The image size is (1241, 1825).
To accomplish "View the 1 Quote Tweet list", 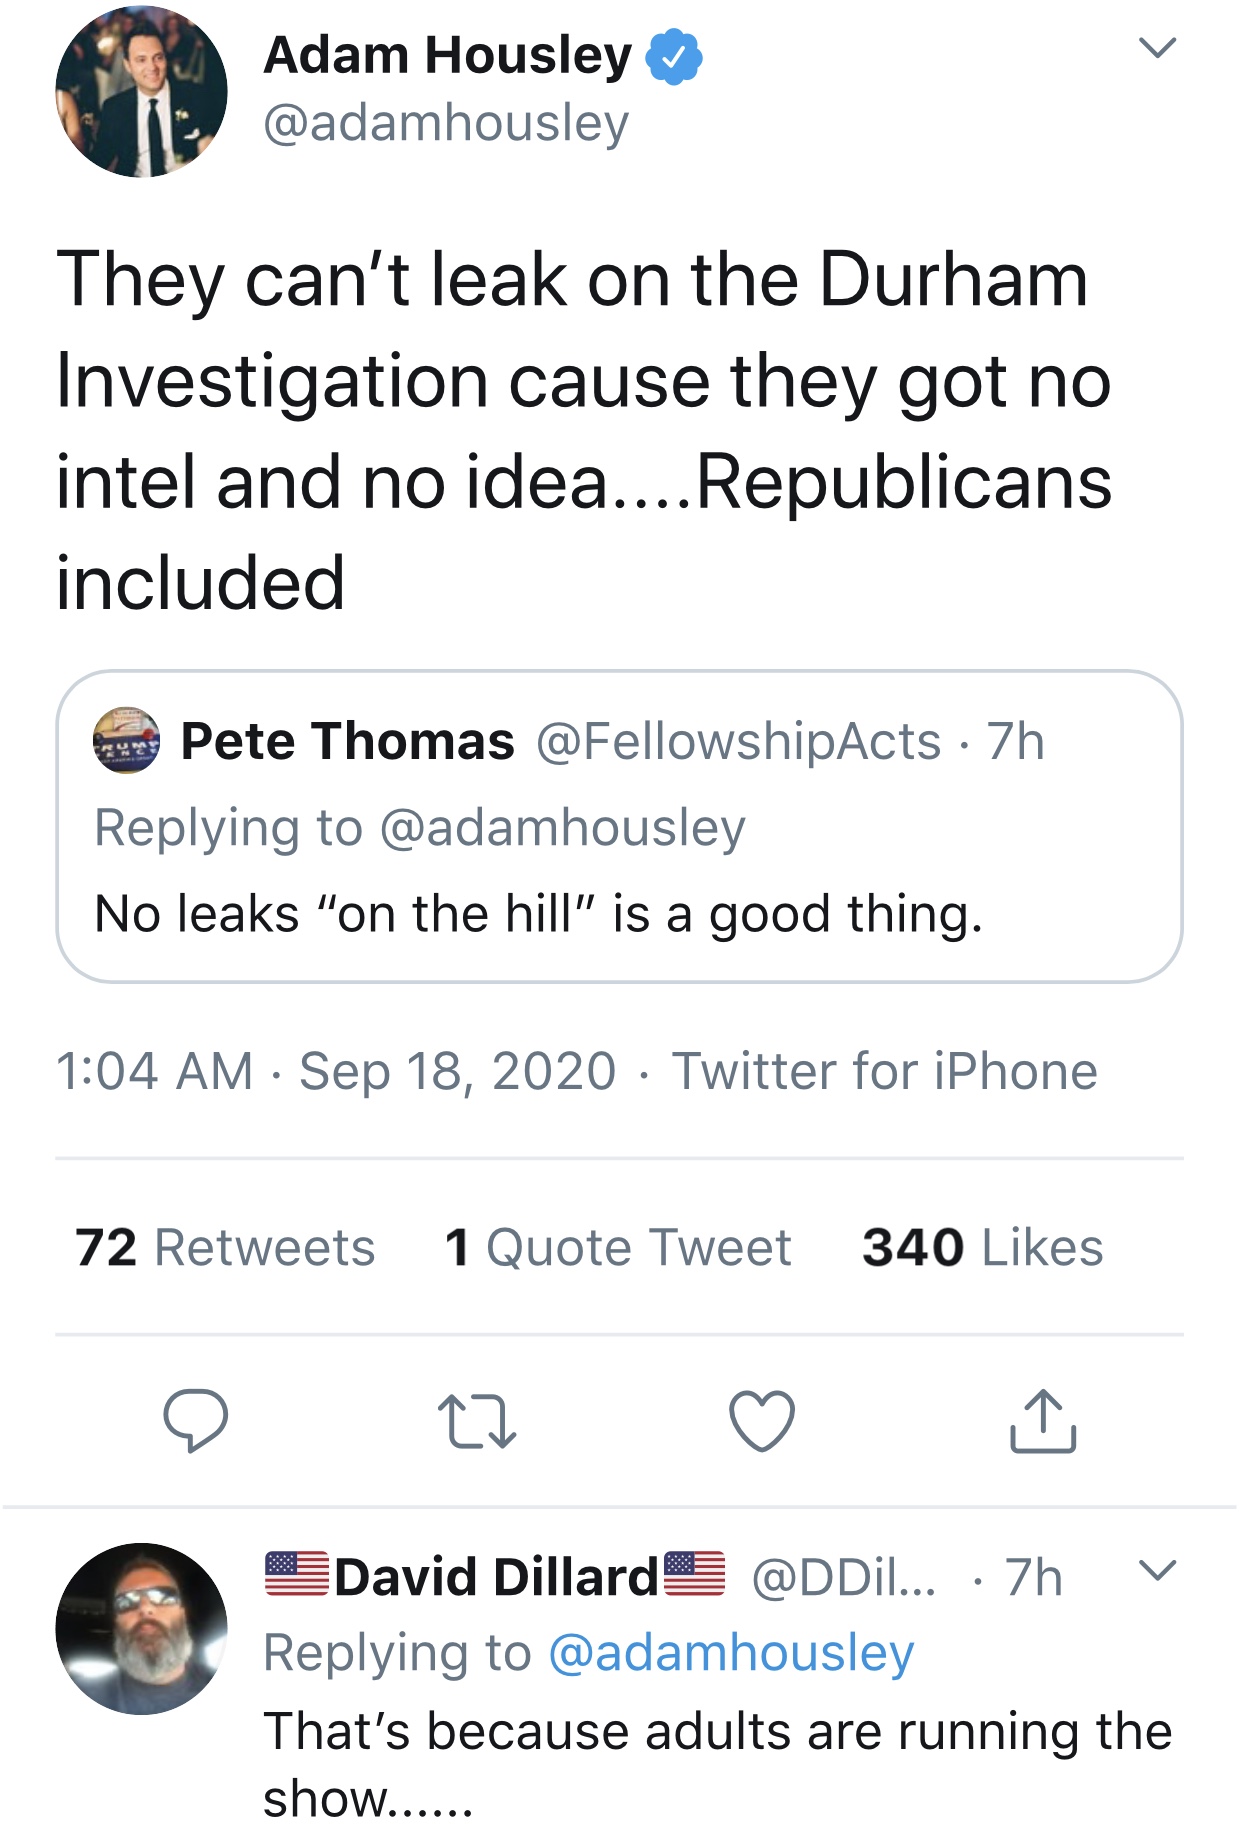I will pyautogui.click(x=618, y=1248).
